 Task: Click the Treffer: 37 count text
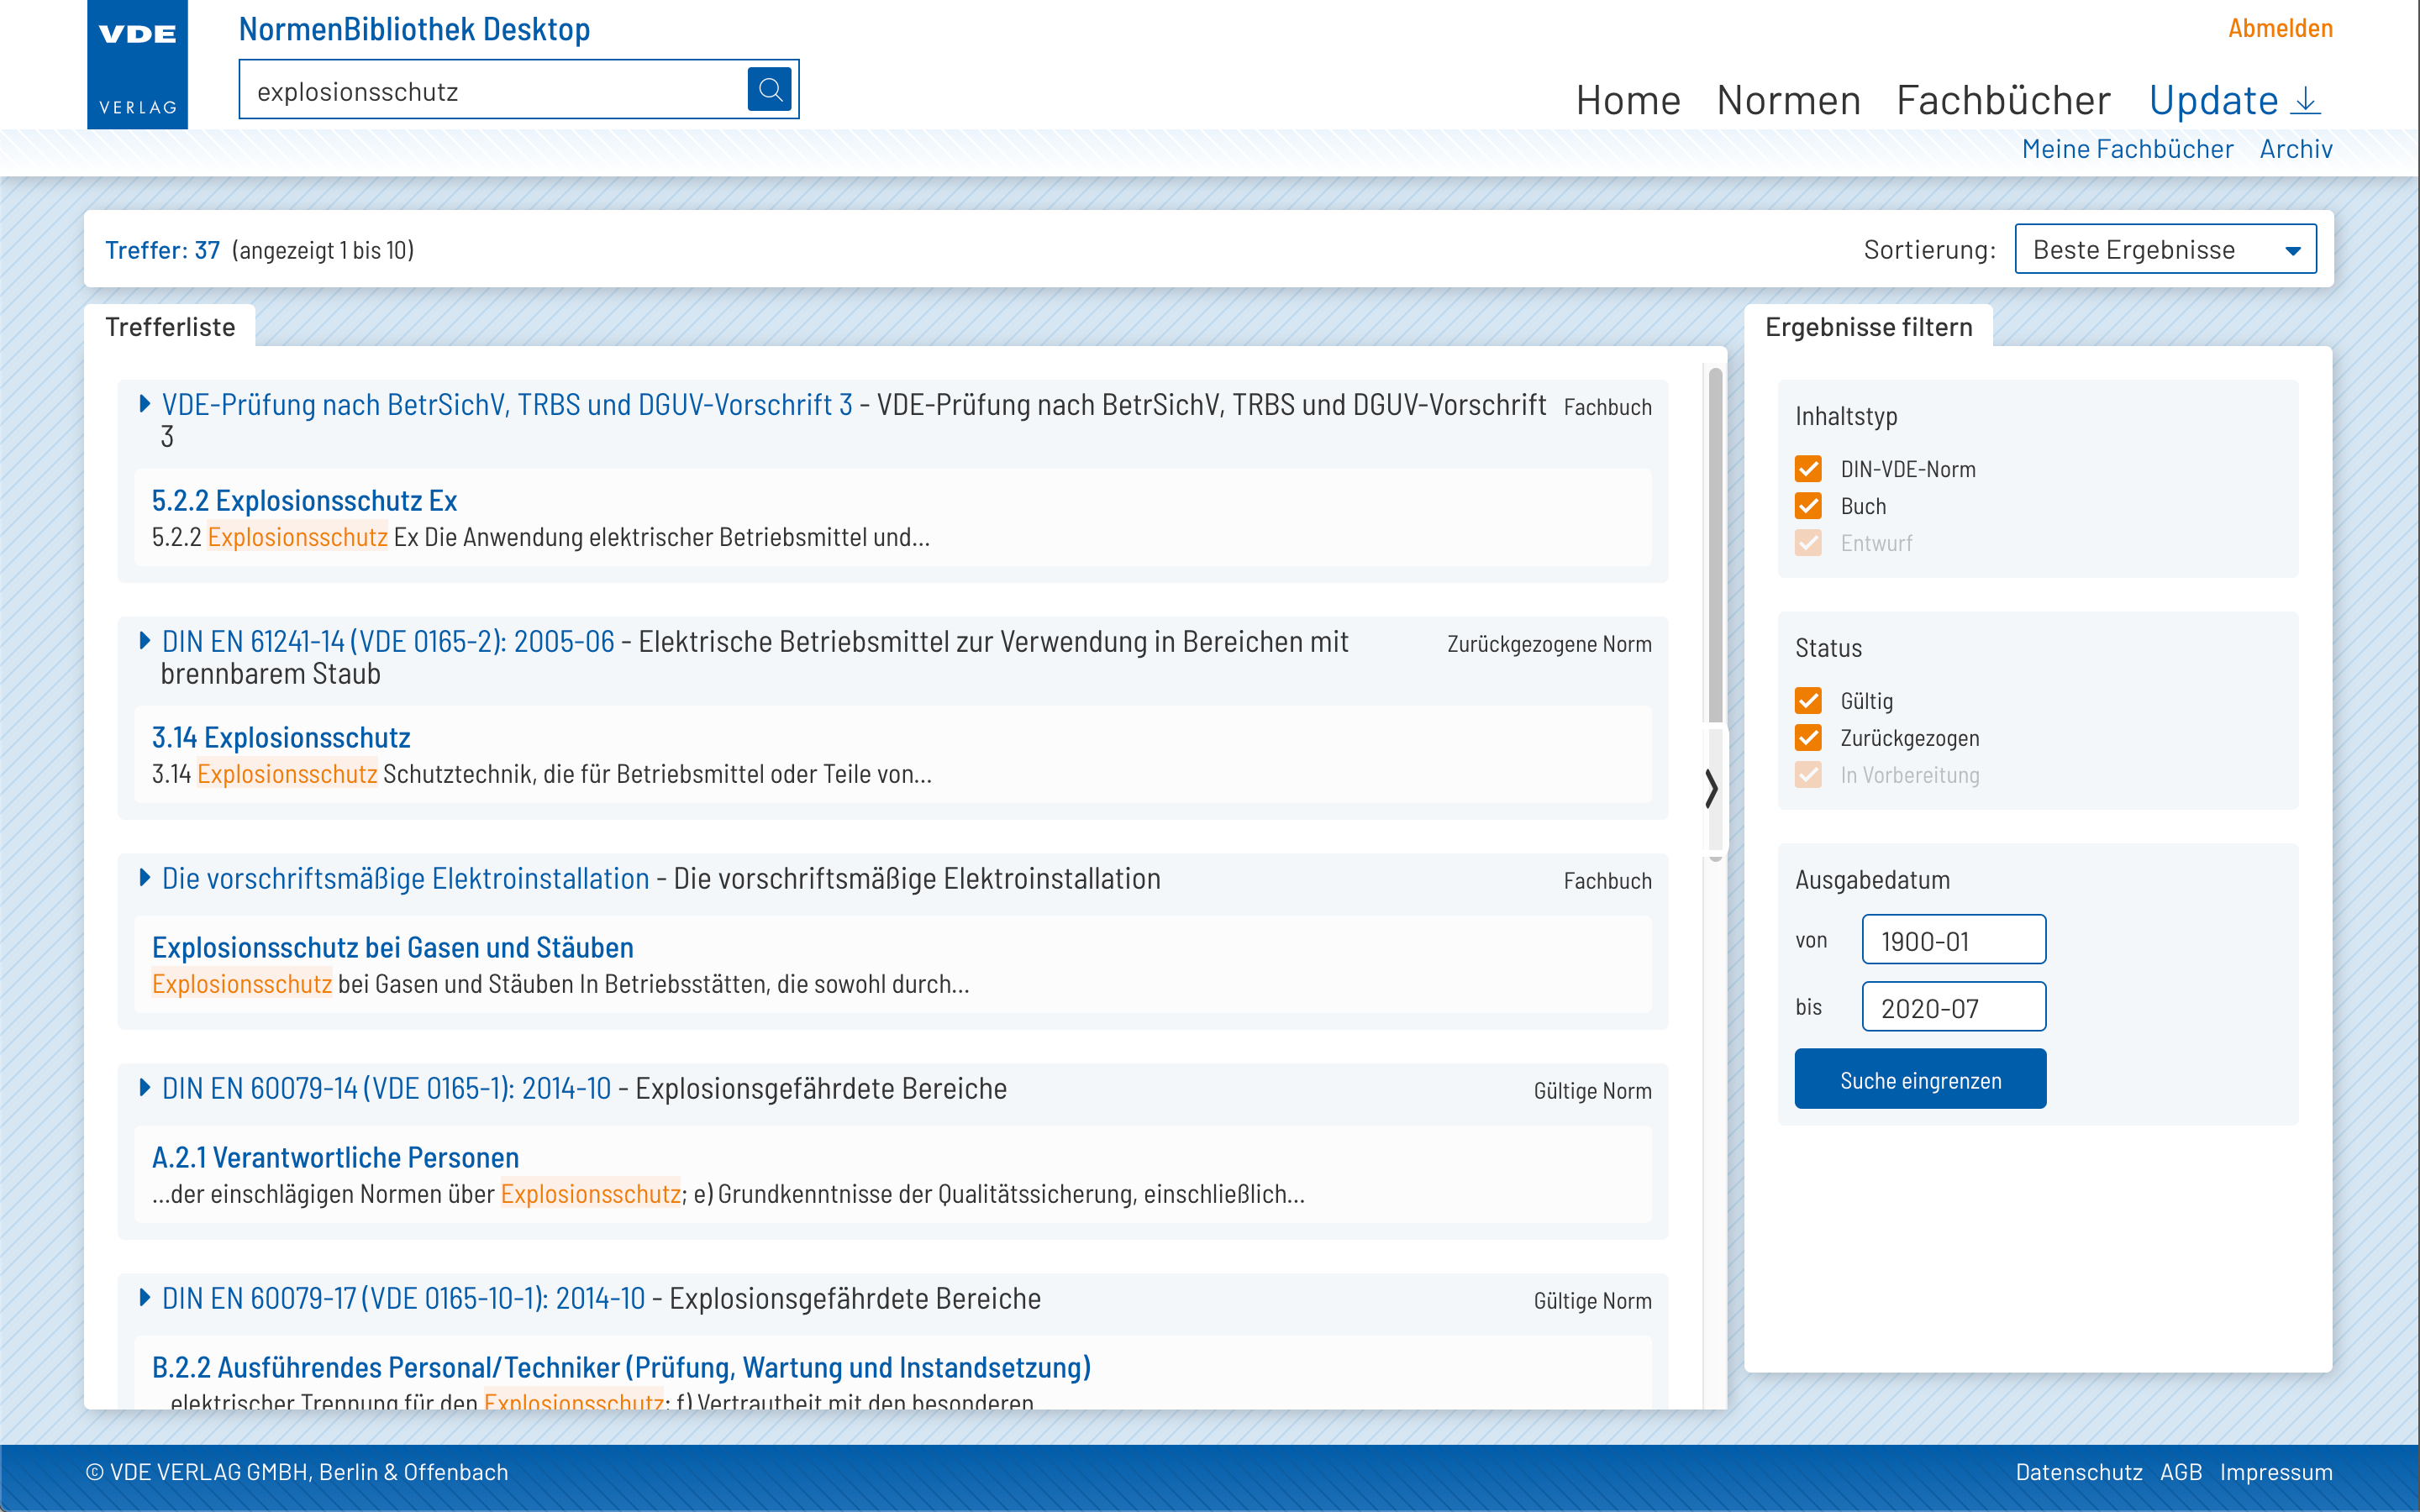pos(162,250)
